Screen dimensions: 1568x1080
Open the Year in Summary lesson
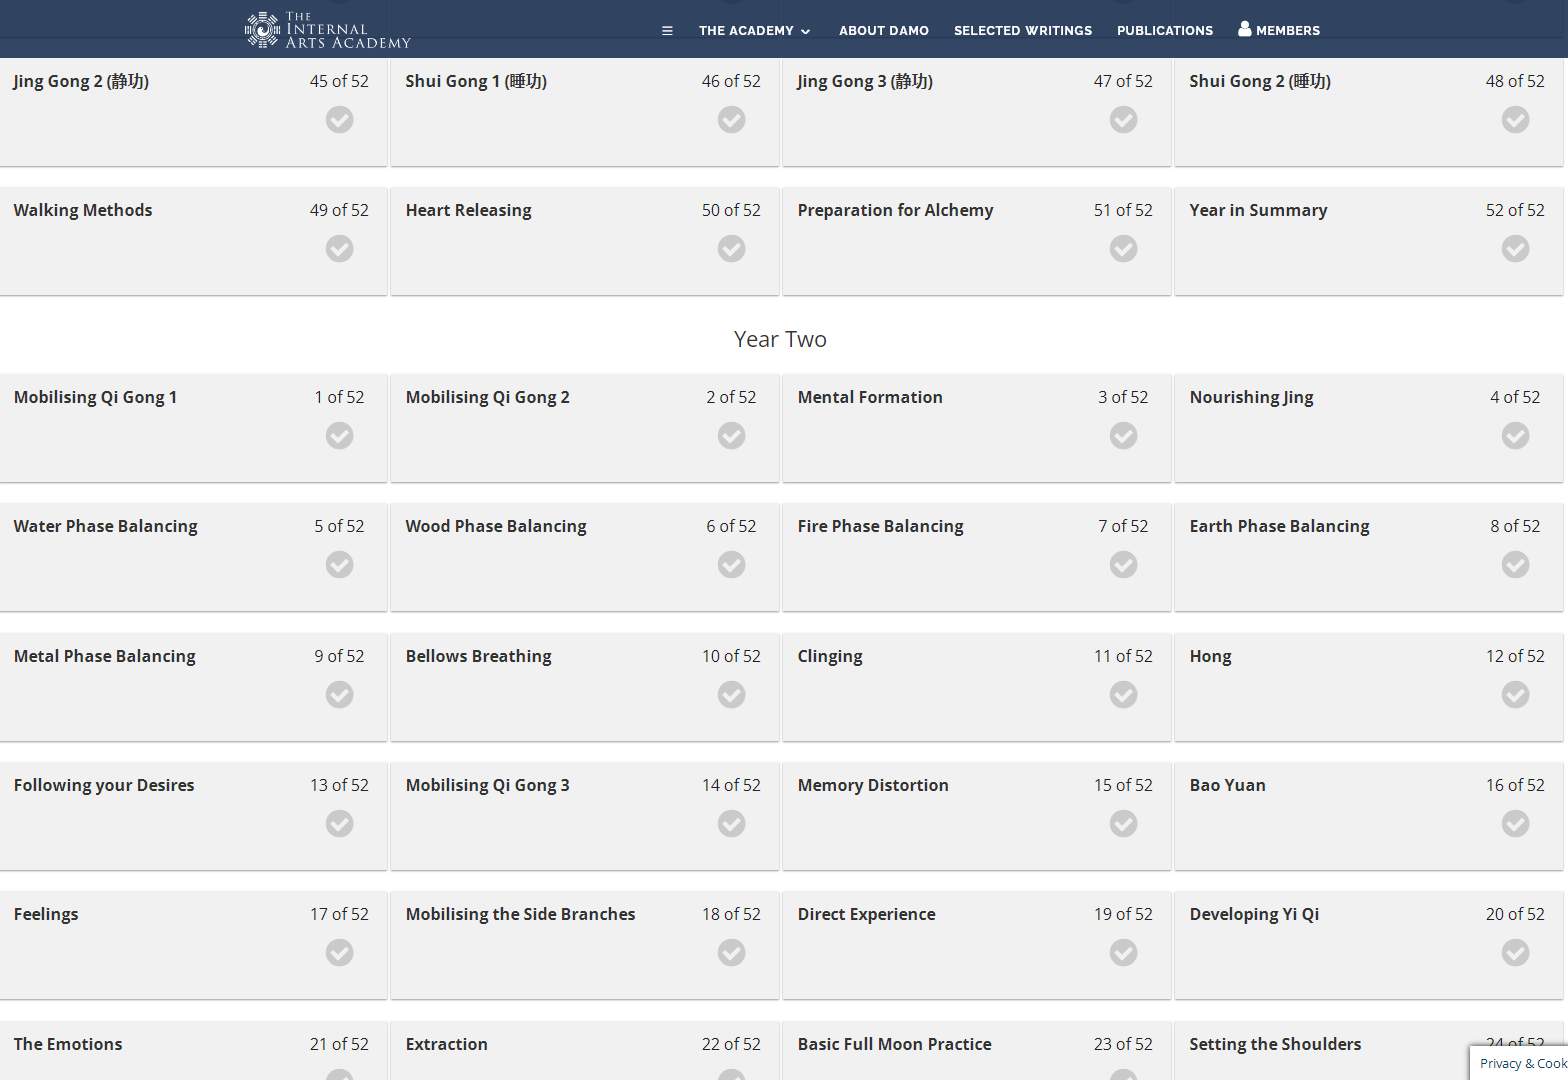point(1258,210)
